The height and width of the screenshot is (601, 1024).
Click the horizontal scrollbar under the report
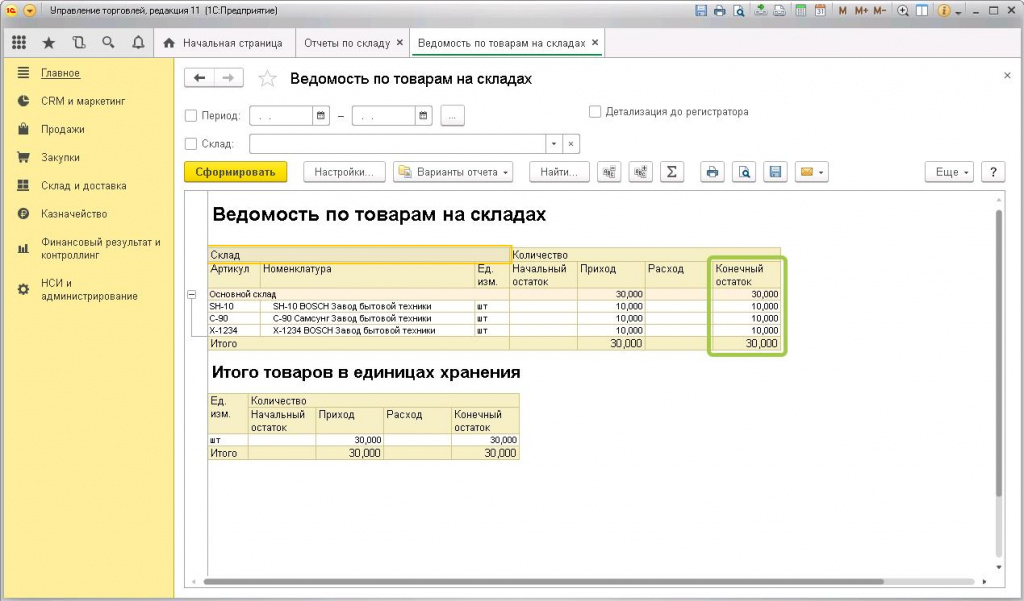point(540,582)
